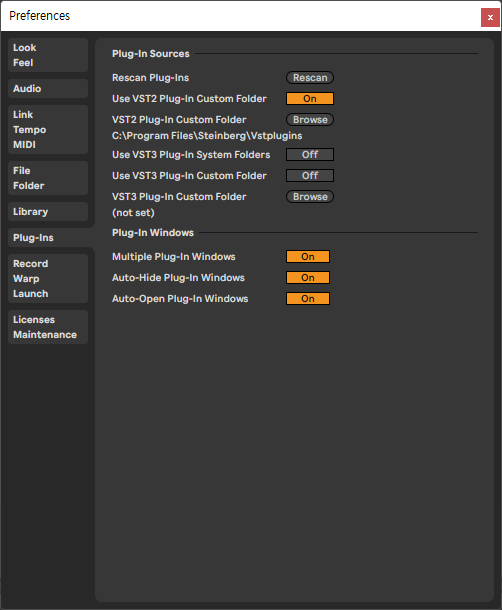The height and width of the screenshot is (610, 502).
Task: Close the Preferences window
Action: (x=490, y=18)
